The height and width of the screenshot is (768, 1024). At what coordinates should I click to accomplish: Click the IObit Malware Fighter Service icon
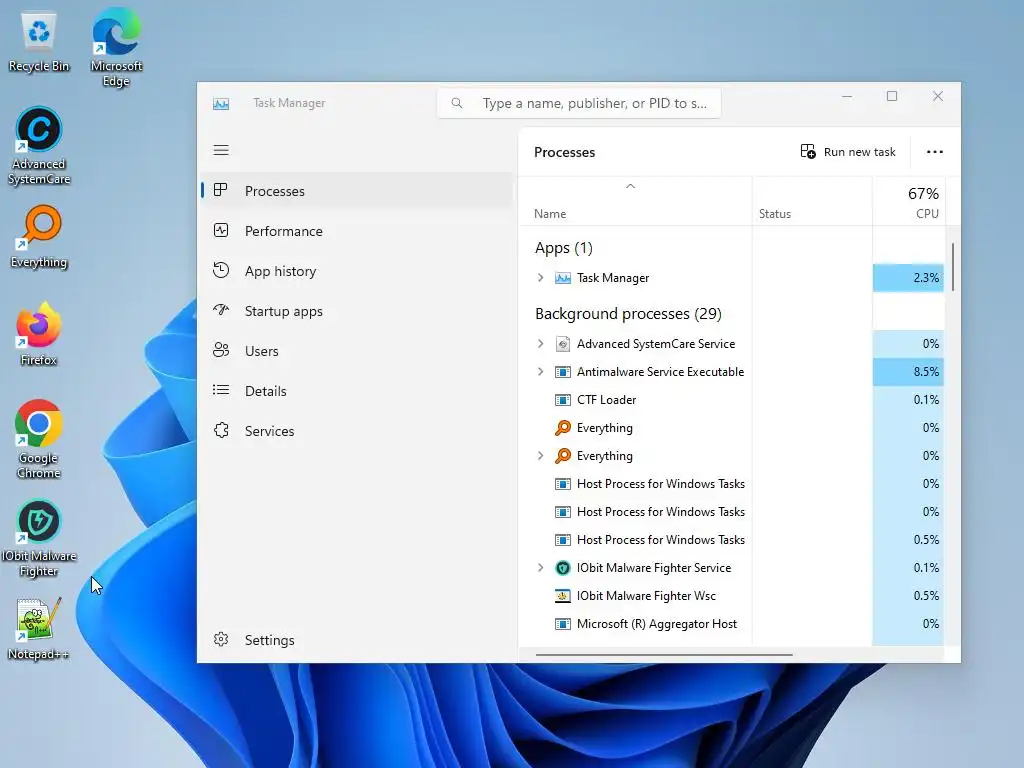(562, 568)
